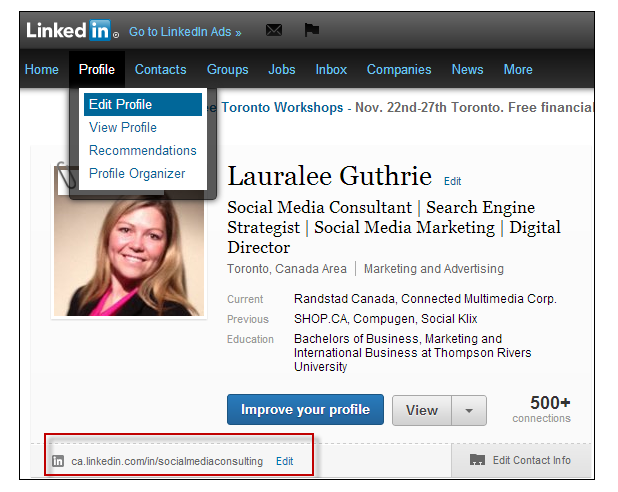Screen dimensions: 618x492
Task: Click the ca.linkedin.com/in/socialmediaconsulting URL text
Action: pyautogui.click(x=167, y=461)
